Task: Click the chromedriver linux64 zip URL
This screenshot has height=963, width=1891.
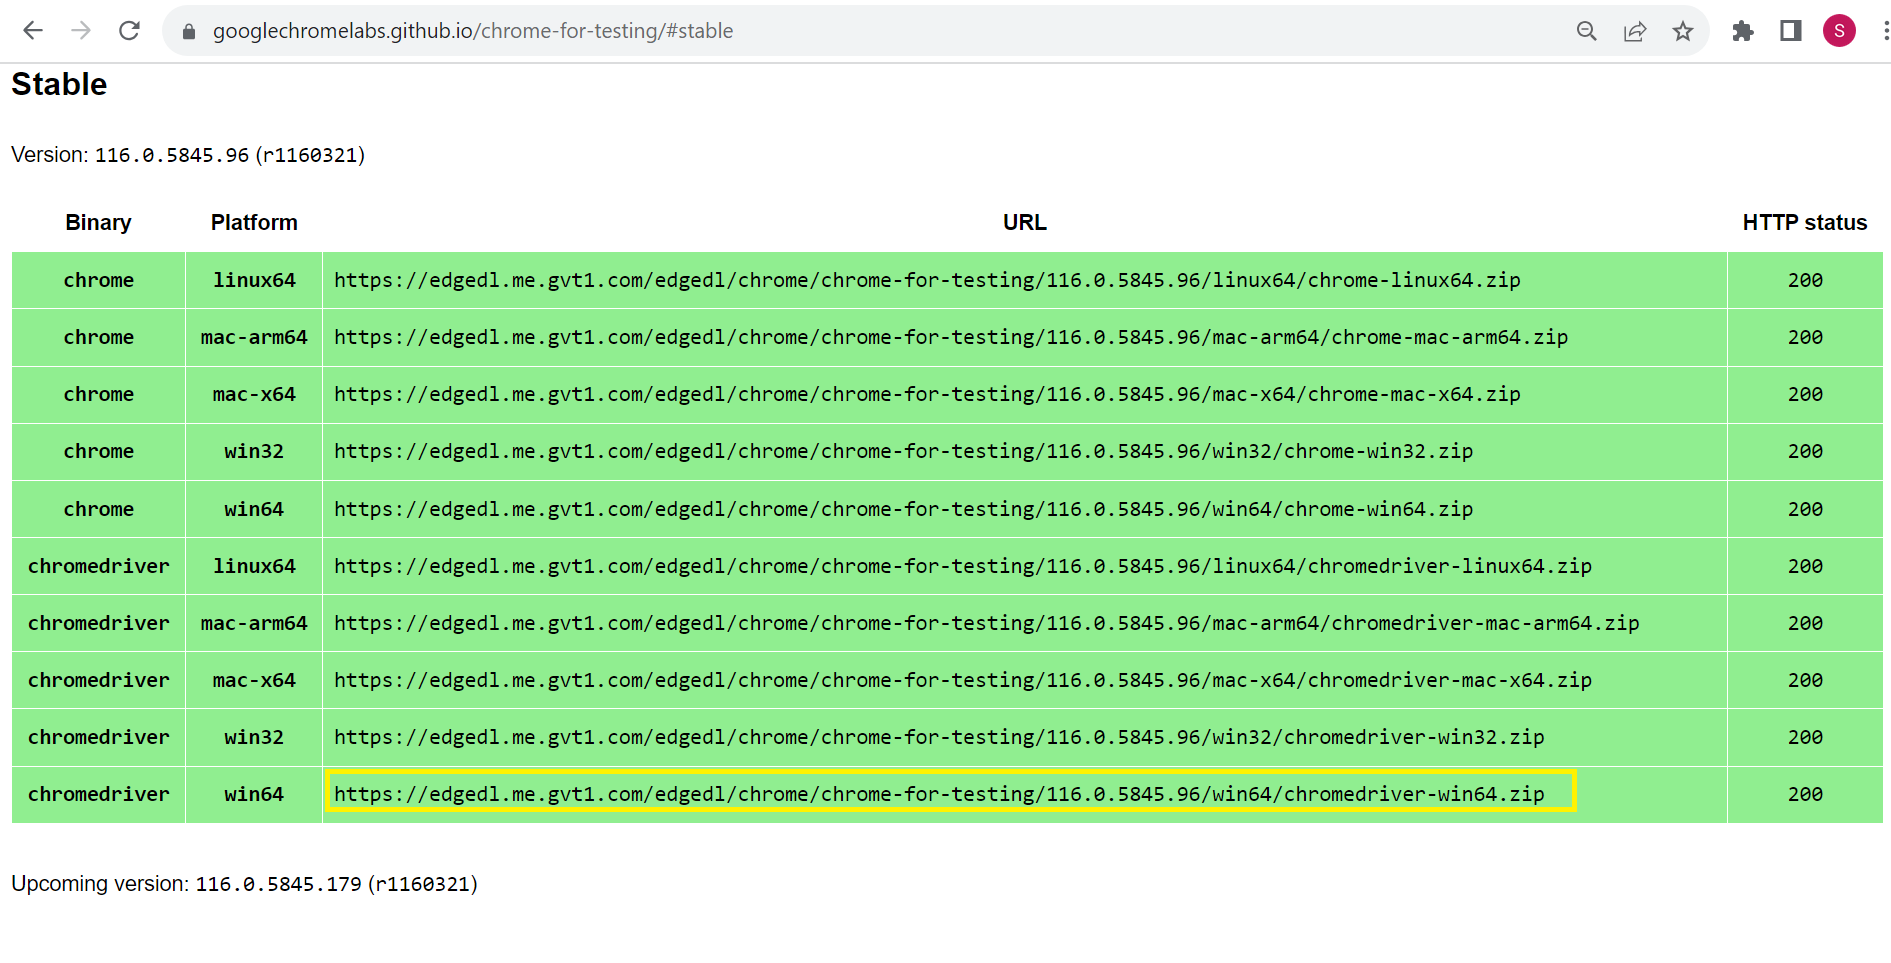Action: pyautogui.click(x=962, y=566)
